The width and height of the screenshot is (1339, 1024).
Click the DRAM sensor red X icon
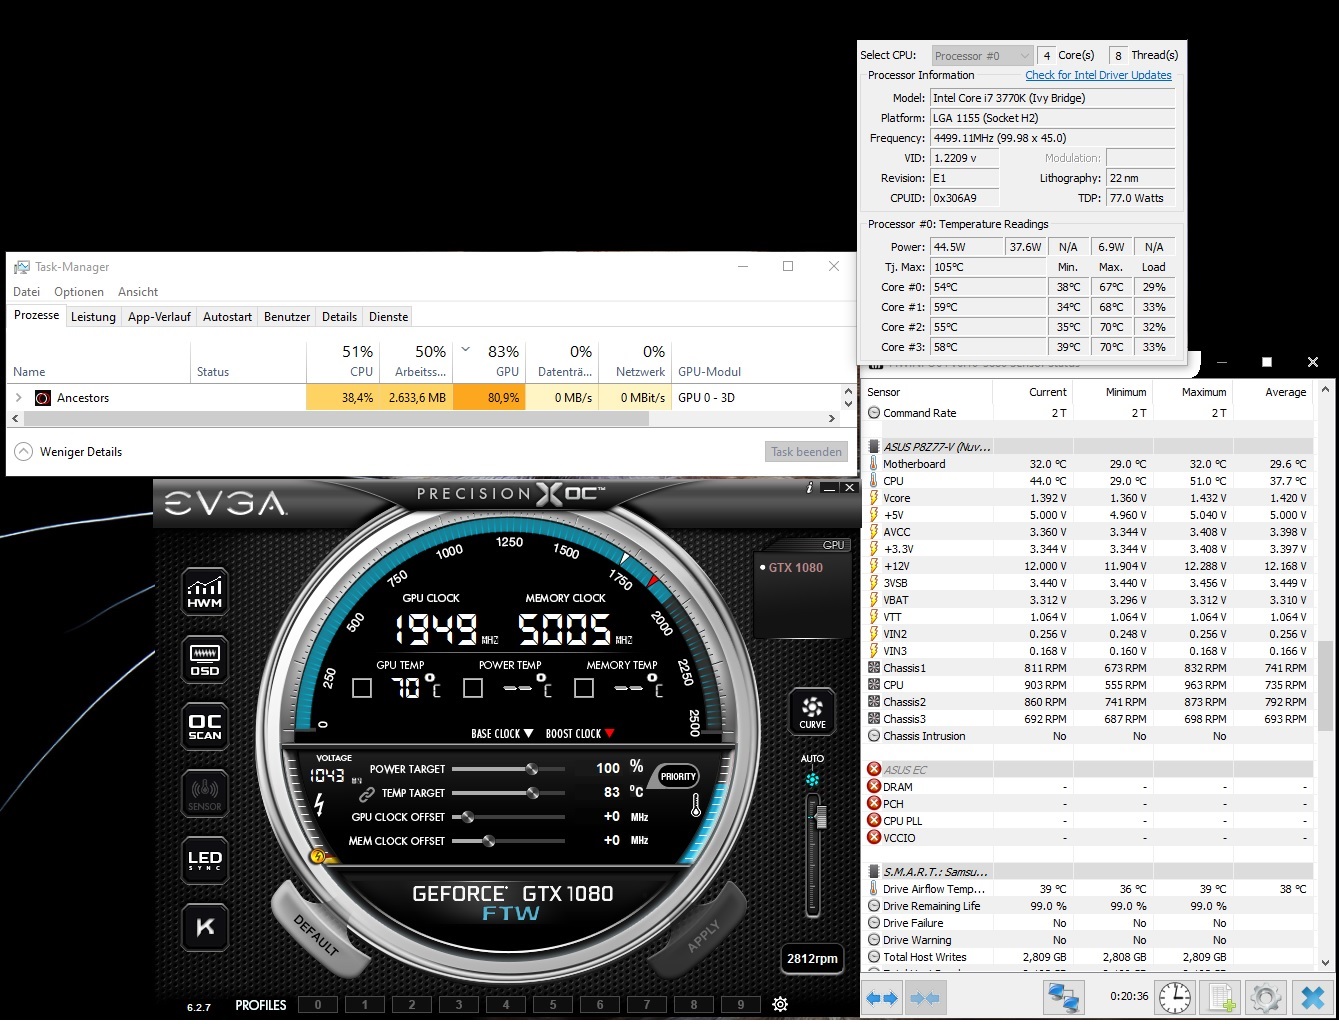[x=874, y=787]
